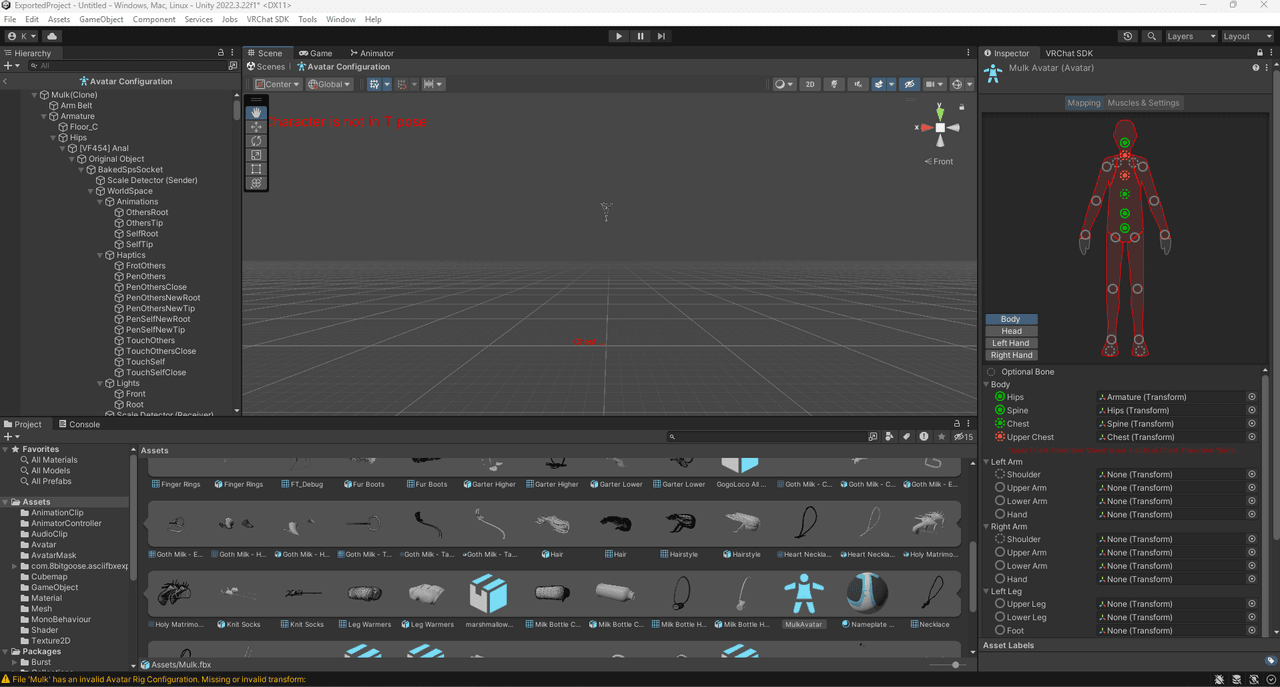Select the Left Hand mapping button
The image size is (1280, 687).
1011,343
